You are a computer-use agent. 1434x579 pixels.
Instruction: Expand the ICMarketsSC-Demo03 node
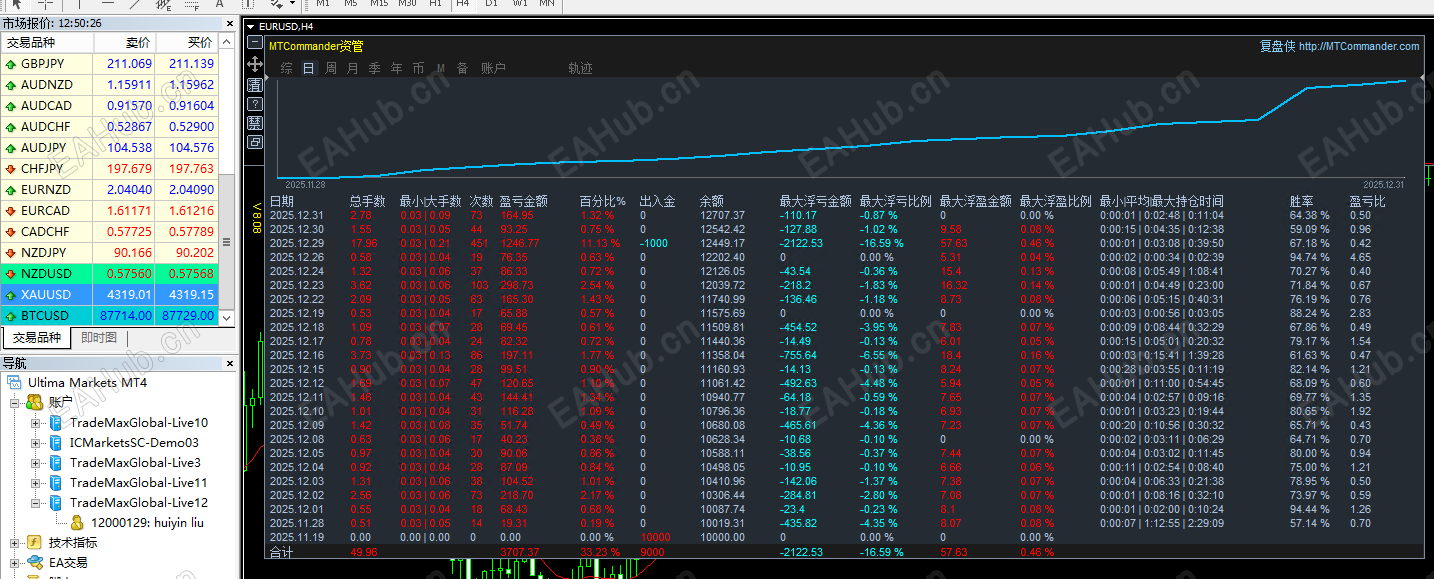coord(36,443)
